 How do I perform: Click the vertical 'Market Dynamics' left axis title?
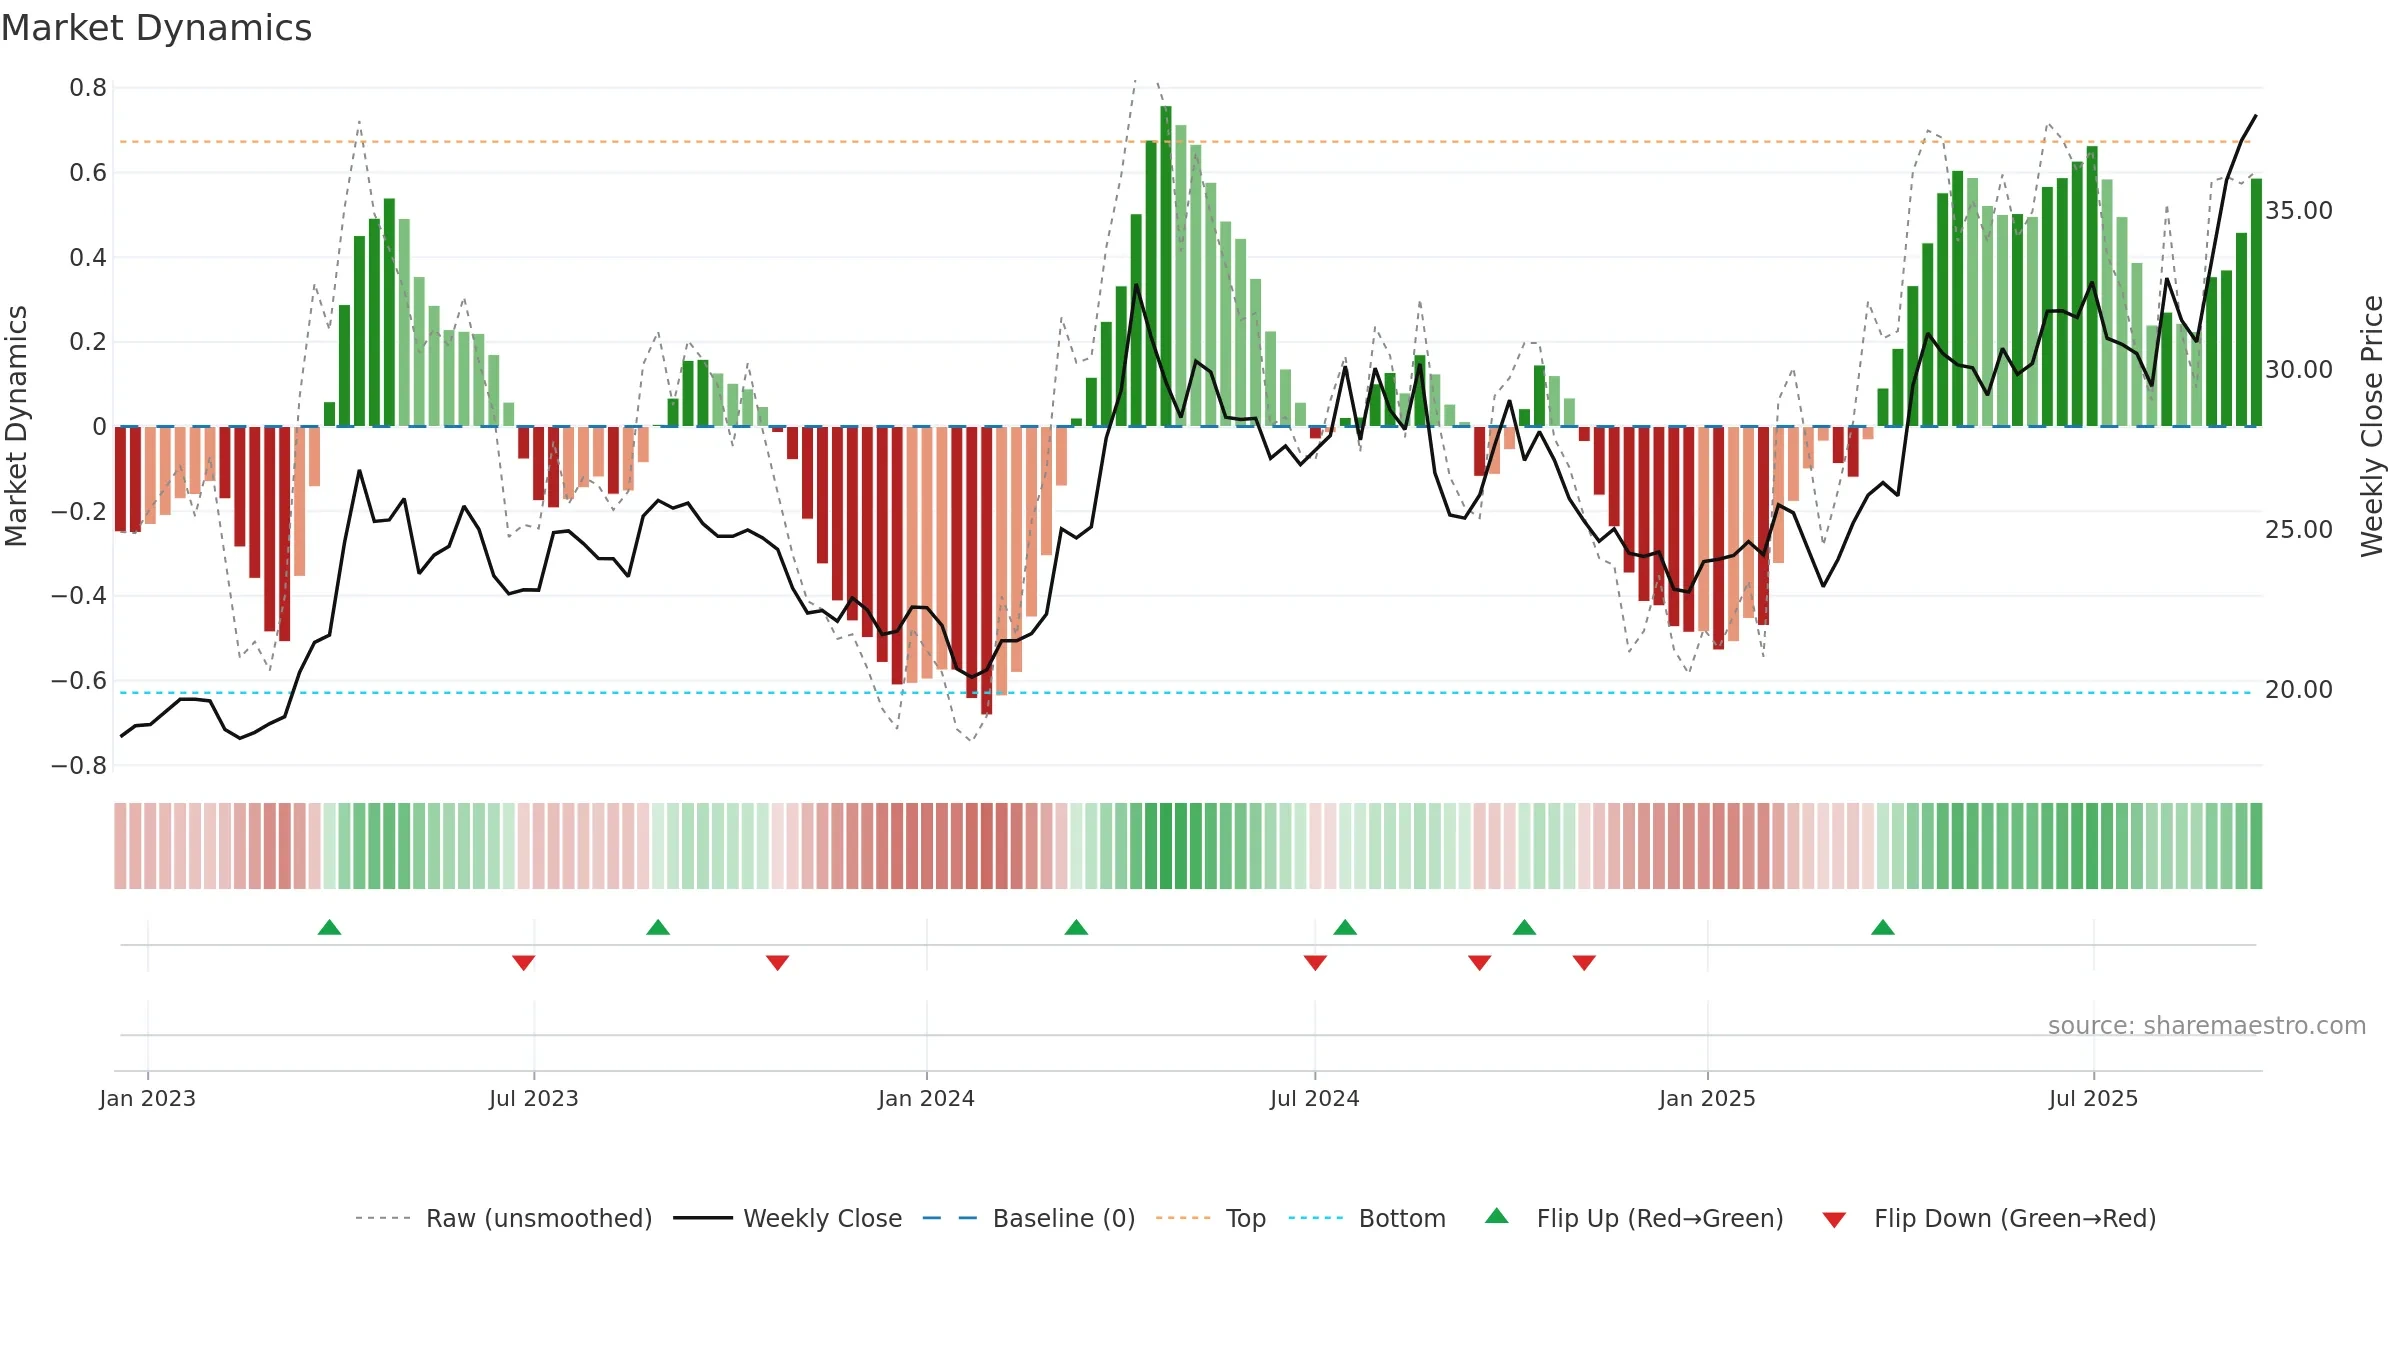[16, 426]
